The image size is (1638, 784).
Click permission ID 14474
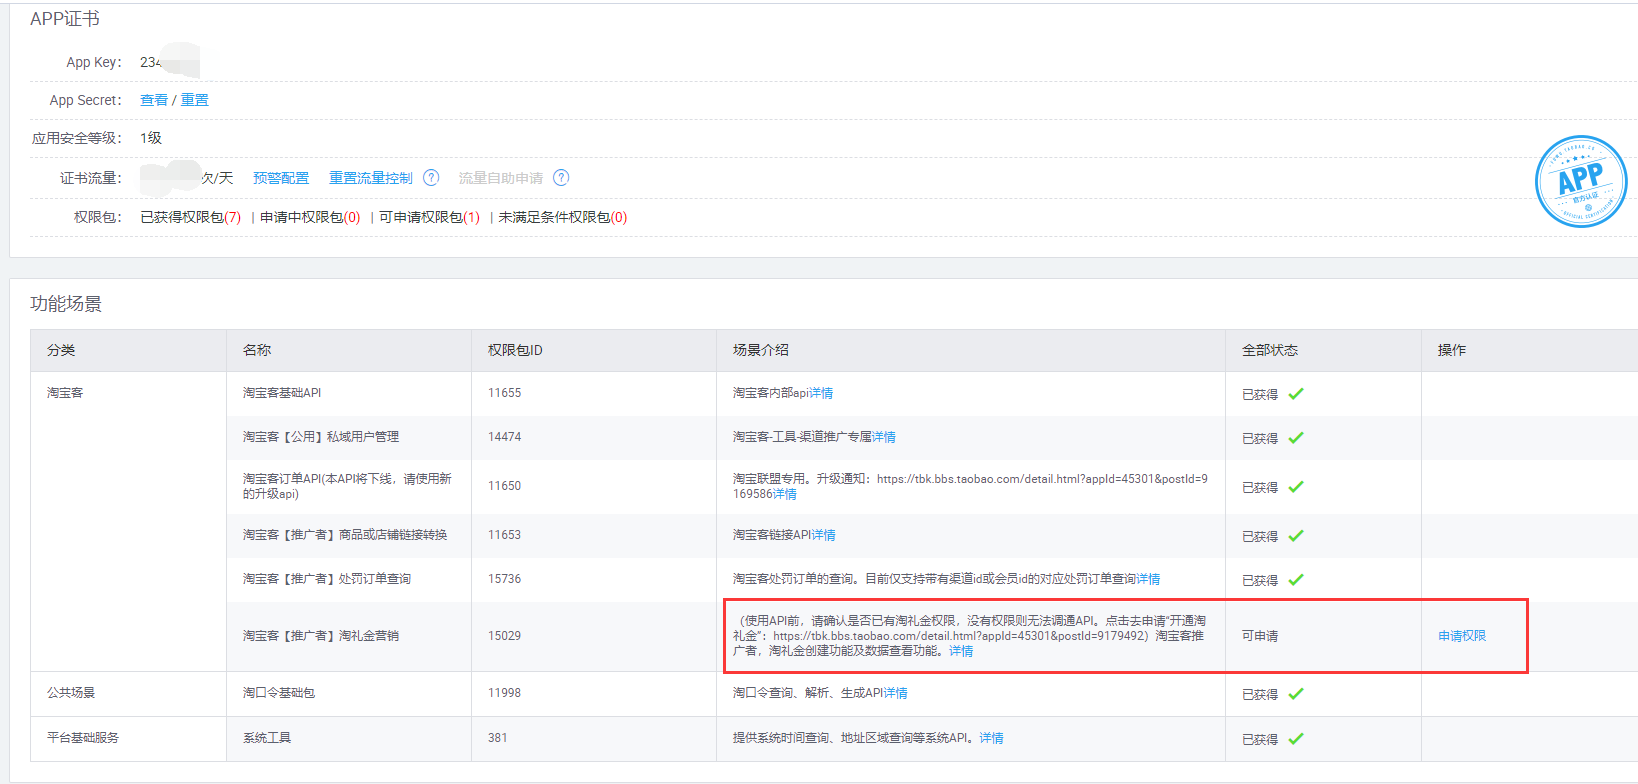coord(504,437)
